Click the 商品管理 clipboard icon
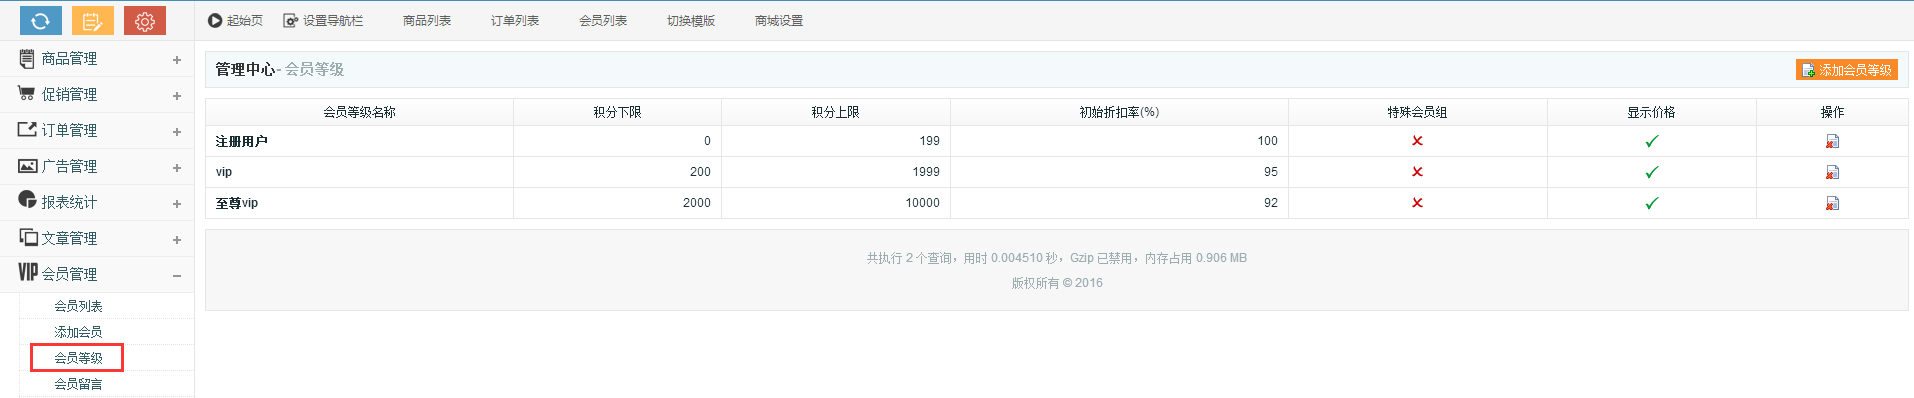This screenshot has height=398, width=1914. tap(27, 59)
